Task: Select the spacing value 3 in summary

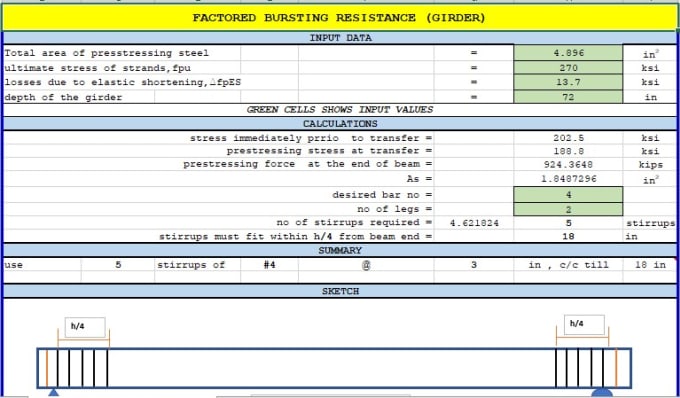Action: (474, 264)
